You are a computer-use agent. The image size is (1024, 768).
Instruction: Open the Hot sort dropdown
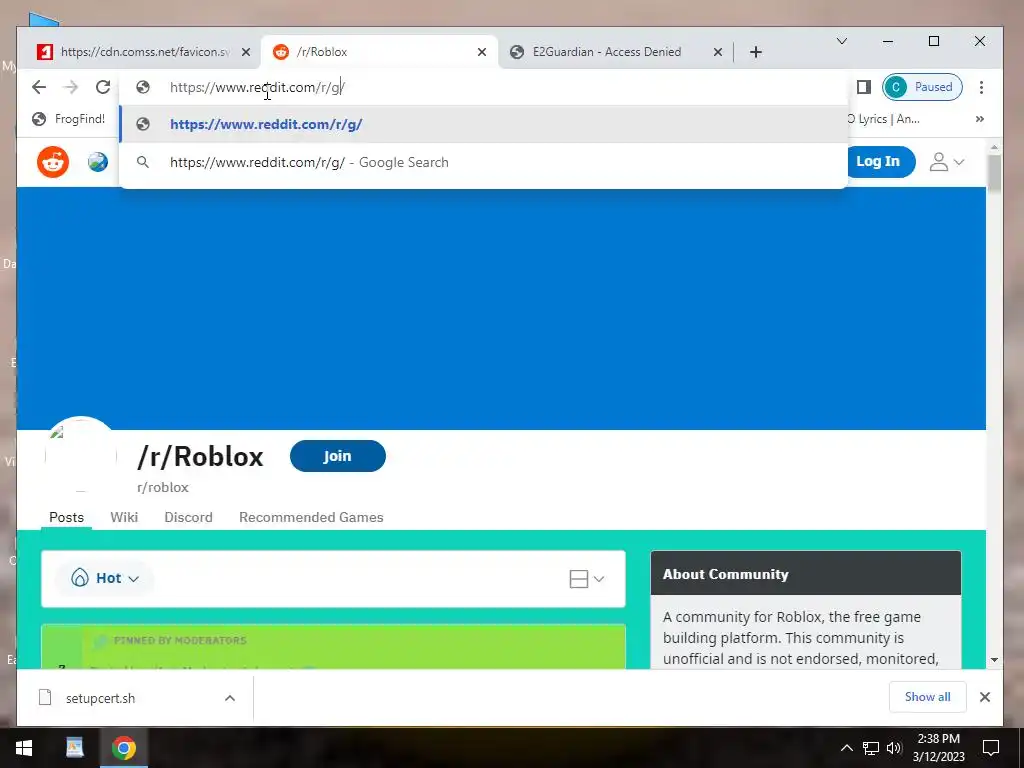105,578
